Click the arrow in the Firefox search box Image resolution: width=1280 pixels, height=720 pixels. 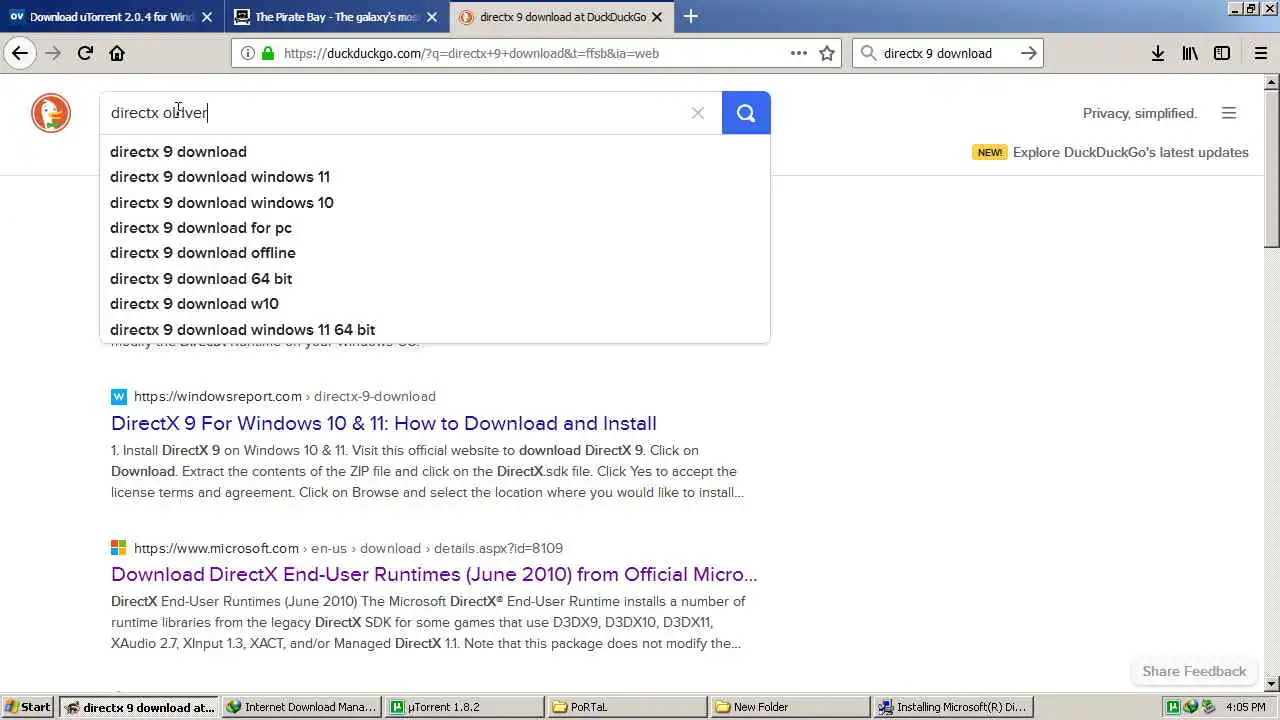tap(1028, 53)
